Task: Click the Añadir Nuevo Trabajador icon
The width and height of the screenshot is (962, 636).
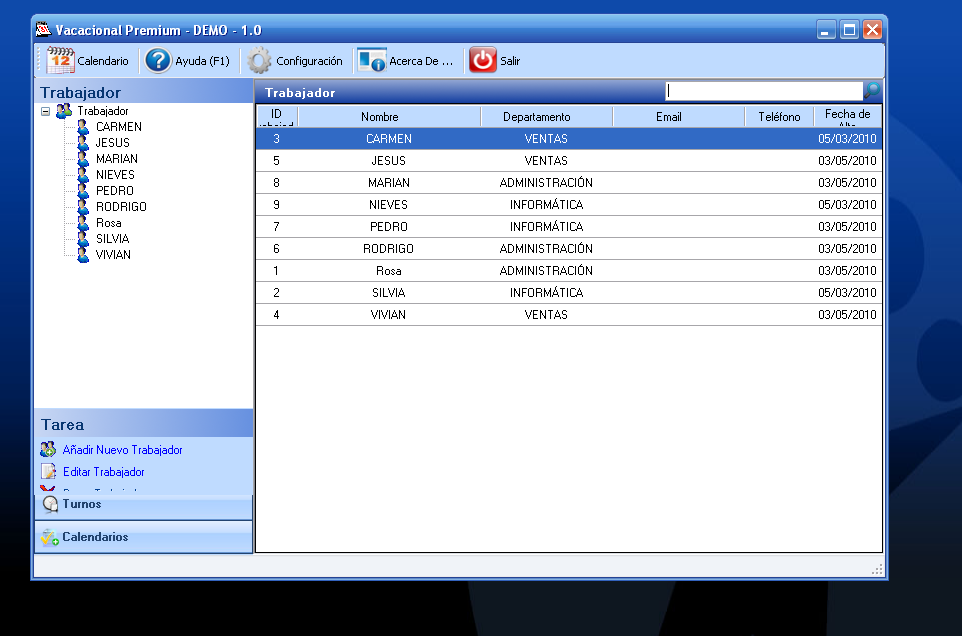Action: pyautogui.click(x=48, y=450)
